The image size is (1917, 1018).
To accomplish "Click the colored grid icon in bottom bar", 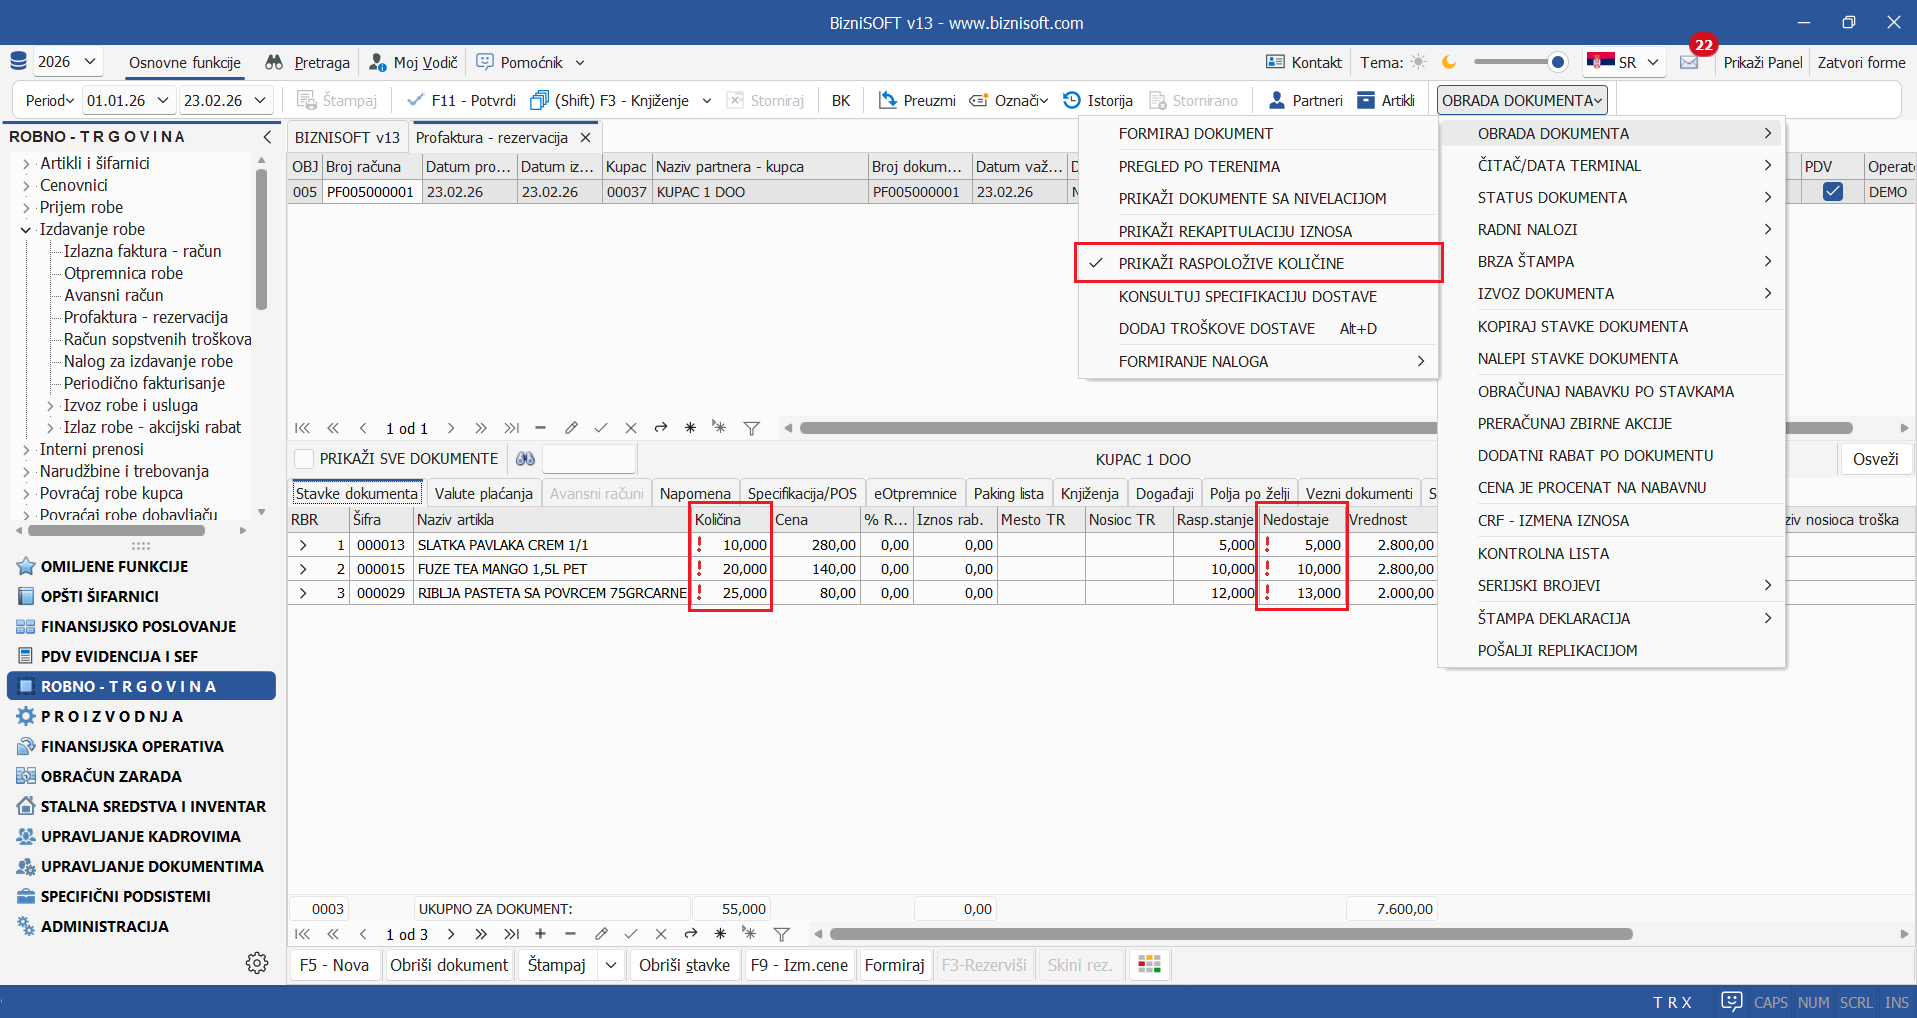I will [1149, 965].
